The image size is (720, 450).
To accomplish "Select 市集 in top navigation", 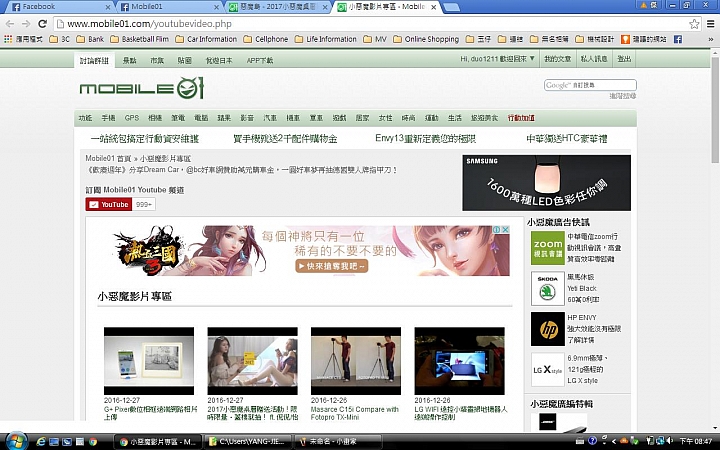I will tap(157, 60).
